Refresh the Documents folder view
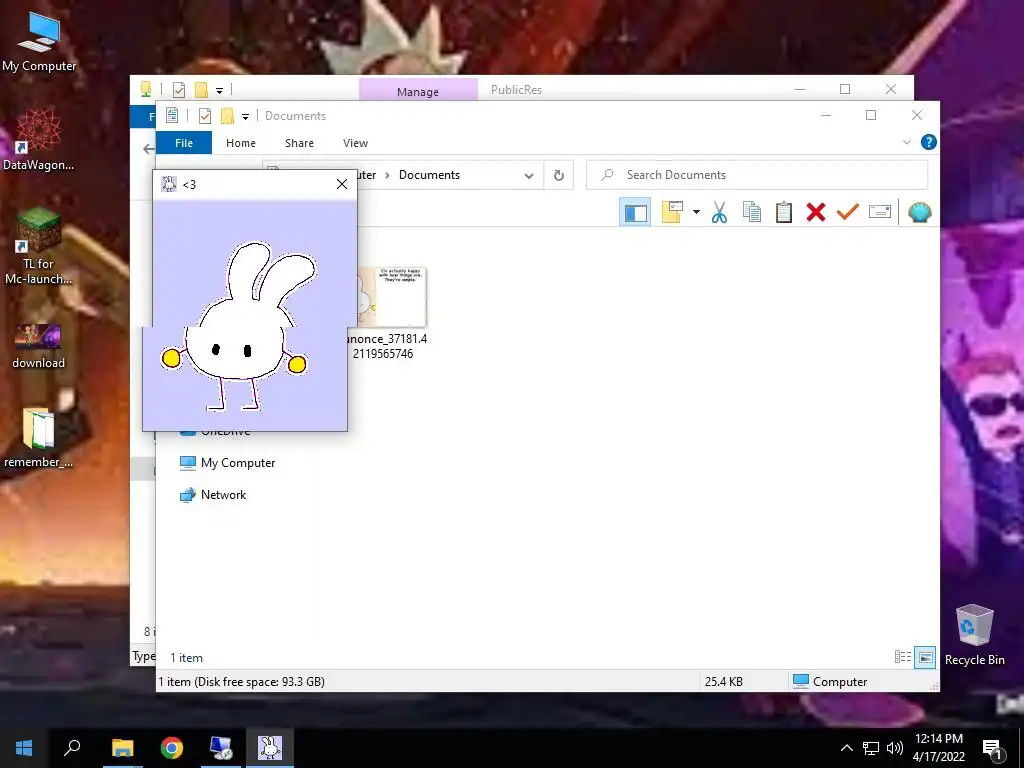This screenshot has width=1024, height=768. pyautogui.click(x=558, y=175)
